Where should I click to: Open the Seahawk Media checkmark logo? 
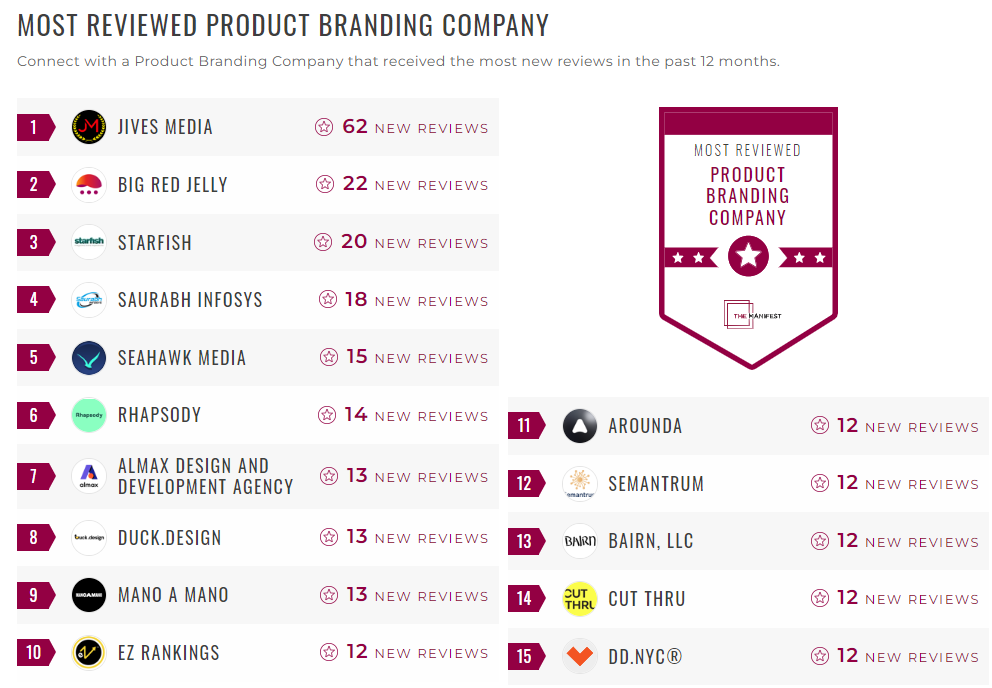tap(89, 357)
